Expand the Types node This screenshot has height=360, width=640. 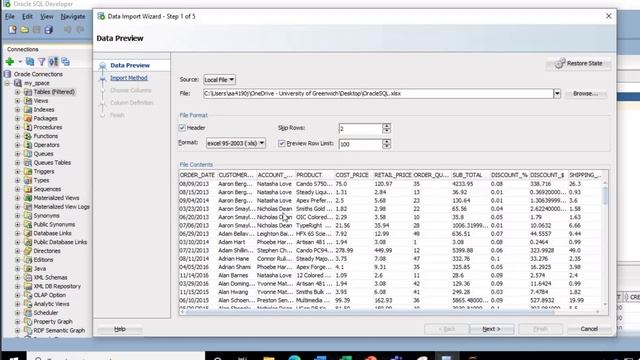[x=18, y=180]
